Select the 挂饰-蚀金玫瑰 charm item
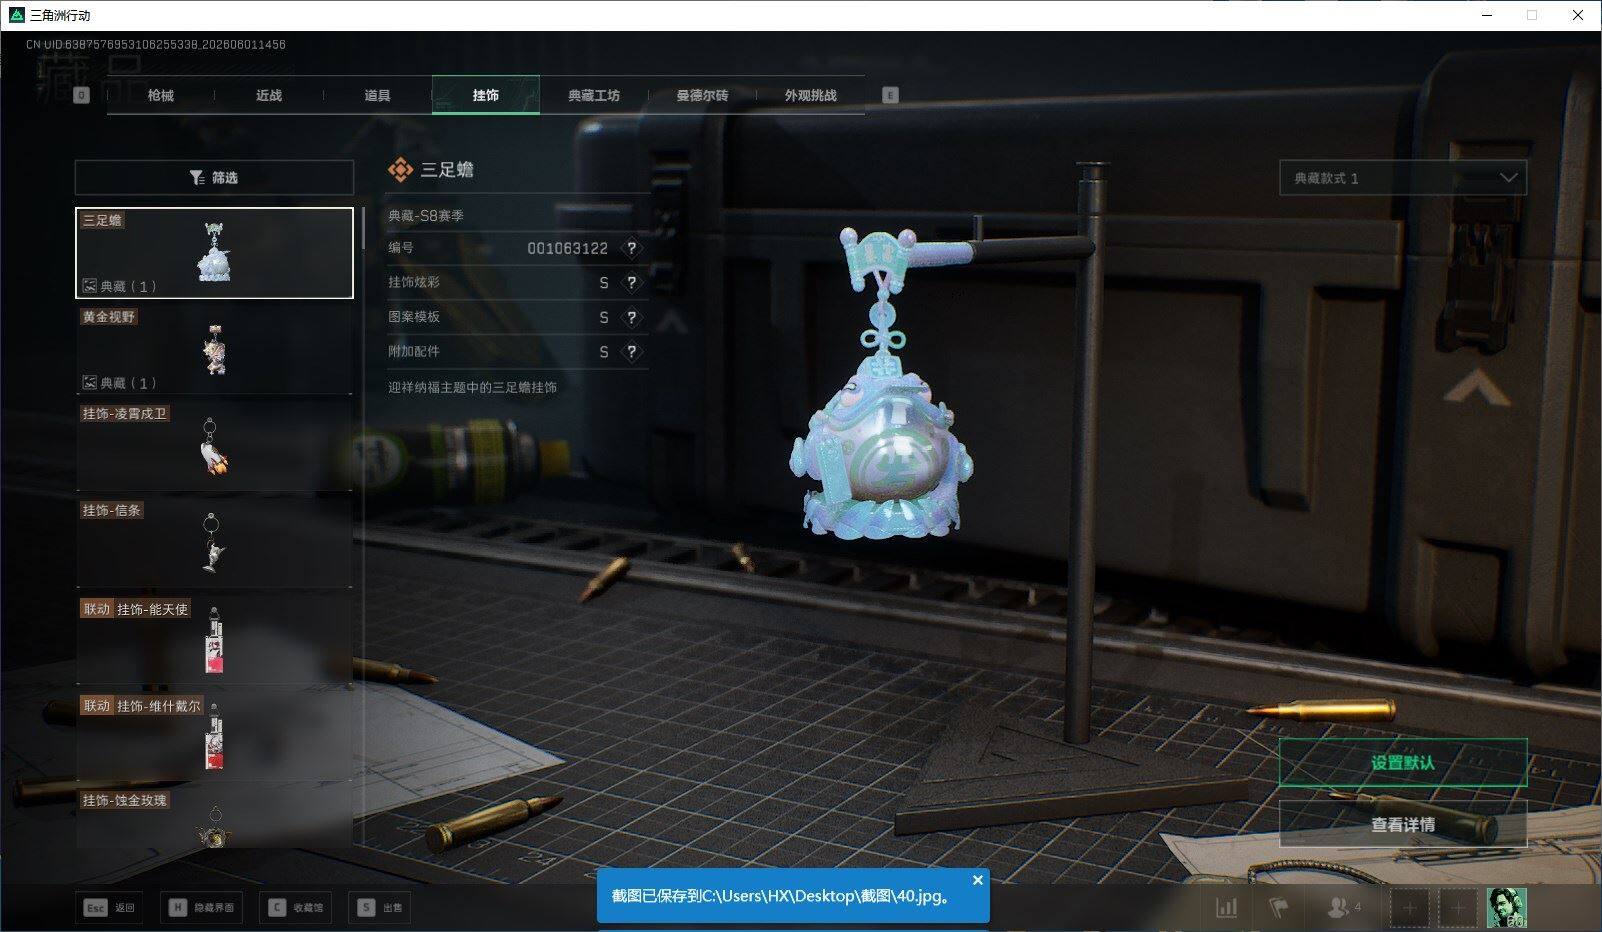 click(x=214, y=819)
